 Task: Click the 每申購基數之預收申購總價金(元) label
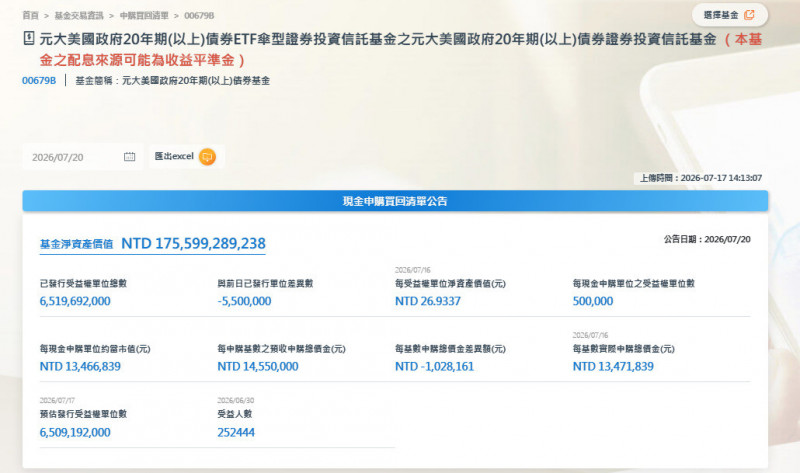point(281,349)
